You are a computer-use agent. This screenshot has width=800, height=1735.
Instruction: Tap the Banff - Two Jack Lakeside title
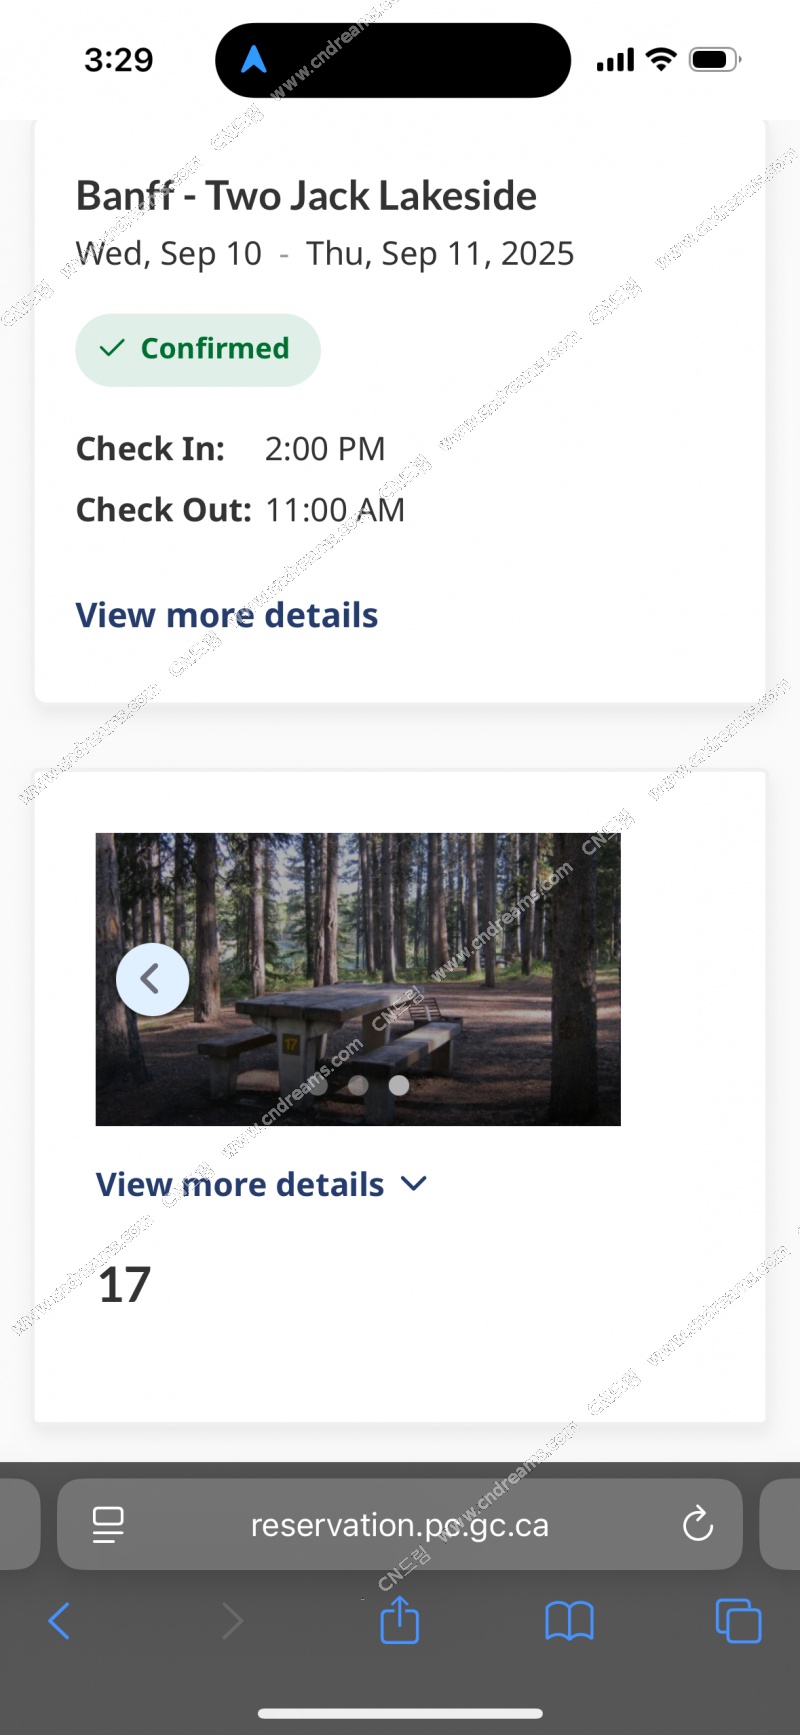[x=306, y=196]
